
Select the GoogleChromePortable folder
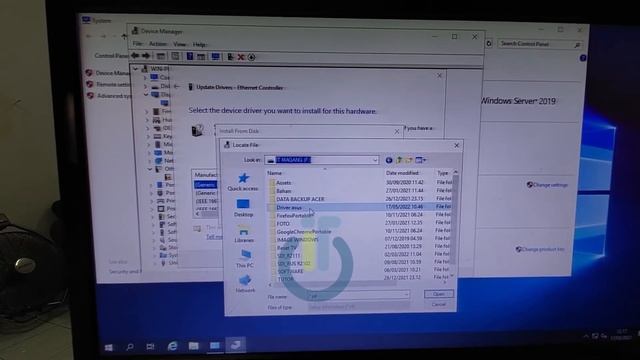pos(304,232)
